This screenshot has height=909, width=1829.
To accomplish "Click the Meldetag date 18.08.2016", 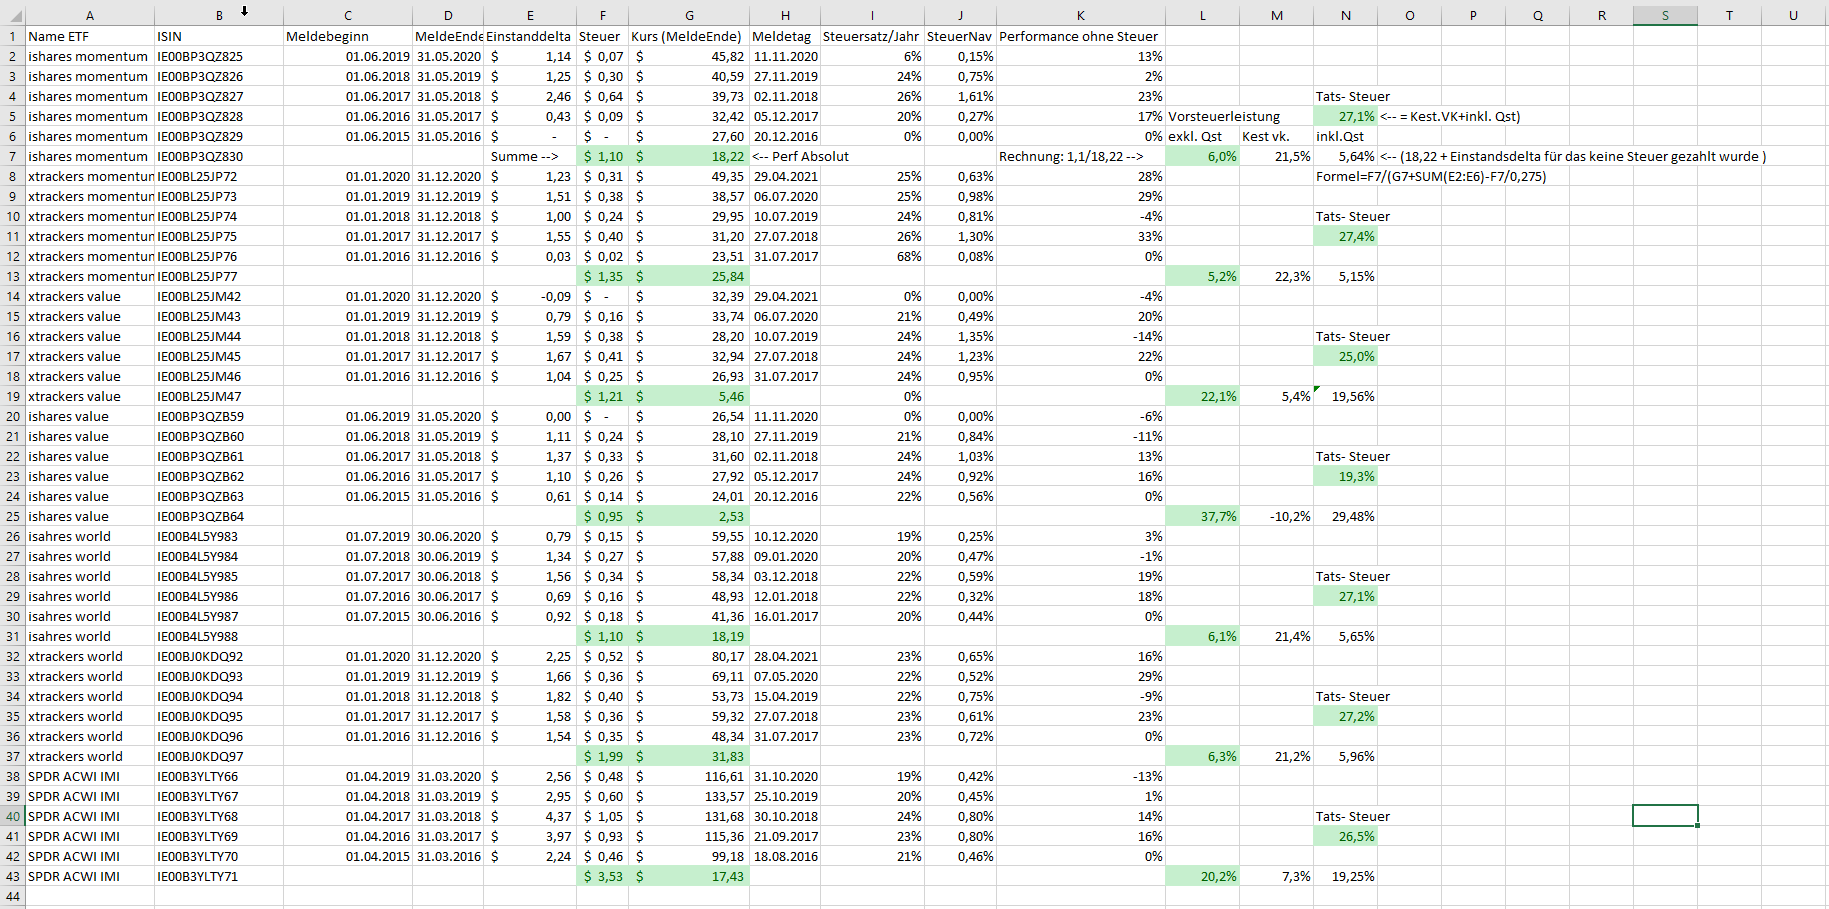I will point(785,856).
